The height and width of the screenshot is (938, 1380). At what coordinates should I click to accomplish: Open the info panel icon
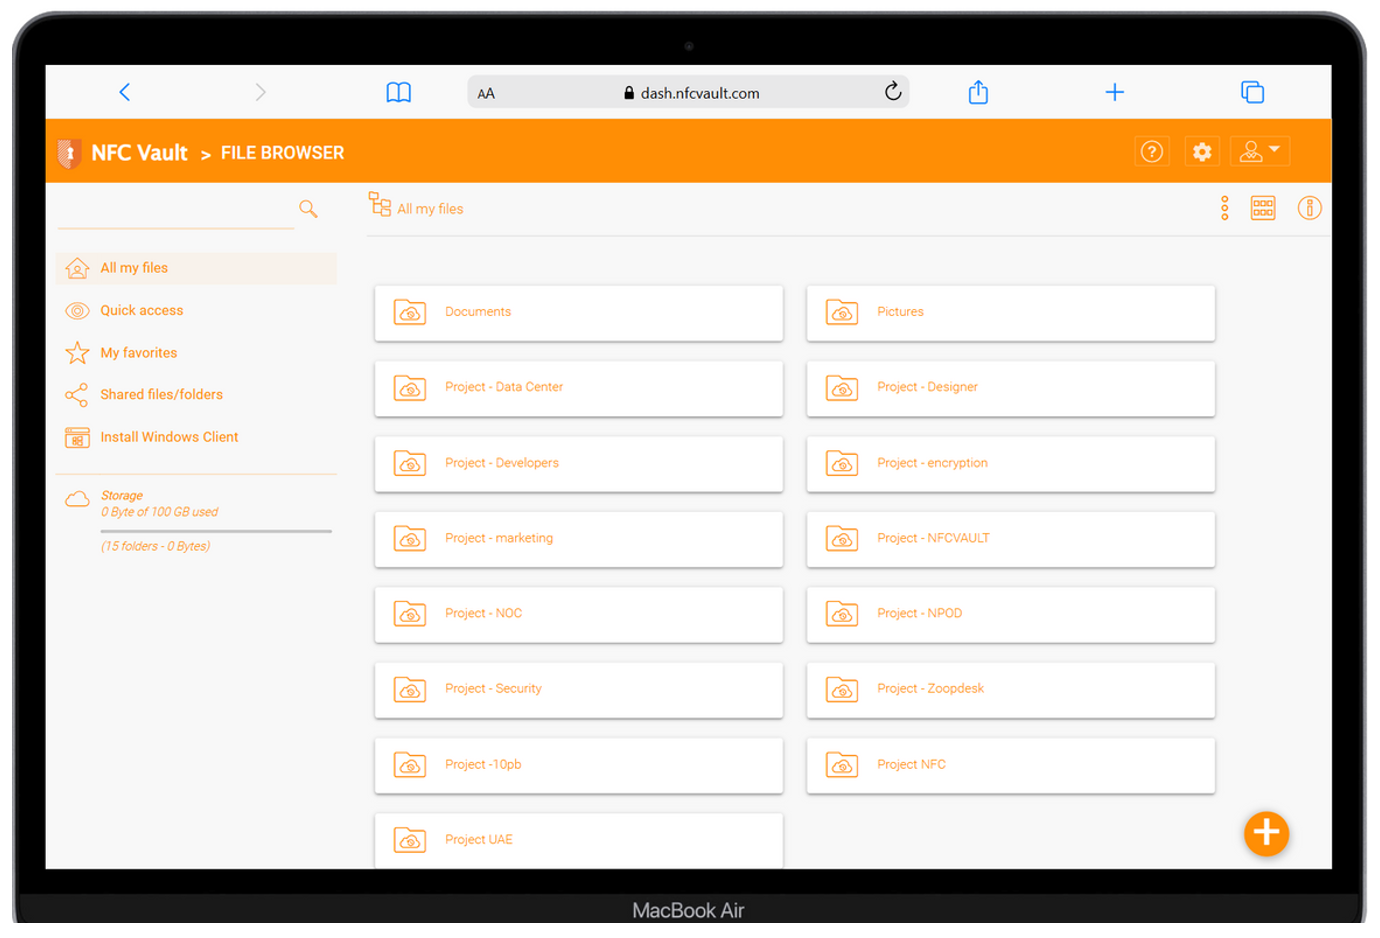[x=1310, y=208]
